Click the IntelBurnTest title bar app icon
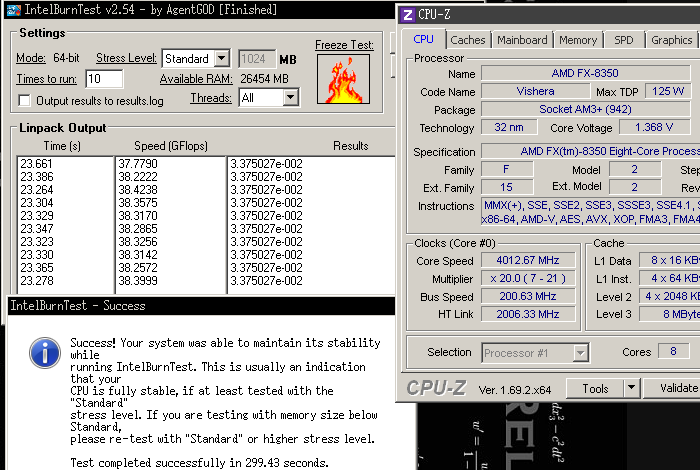This screenshot has height=470, width=700. click(x=13, y=9)
